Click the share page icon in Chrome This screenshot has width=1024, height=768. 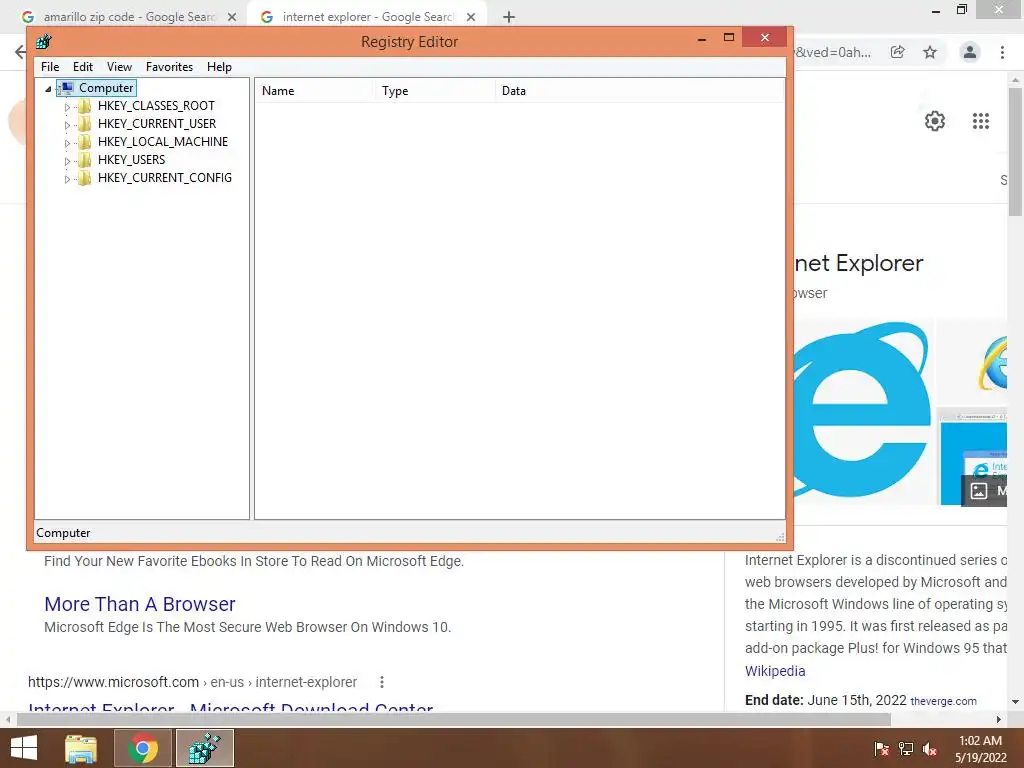(898, 52)
